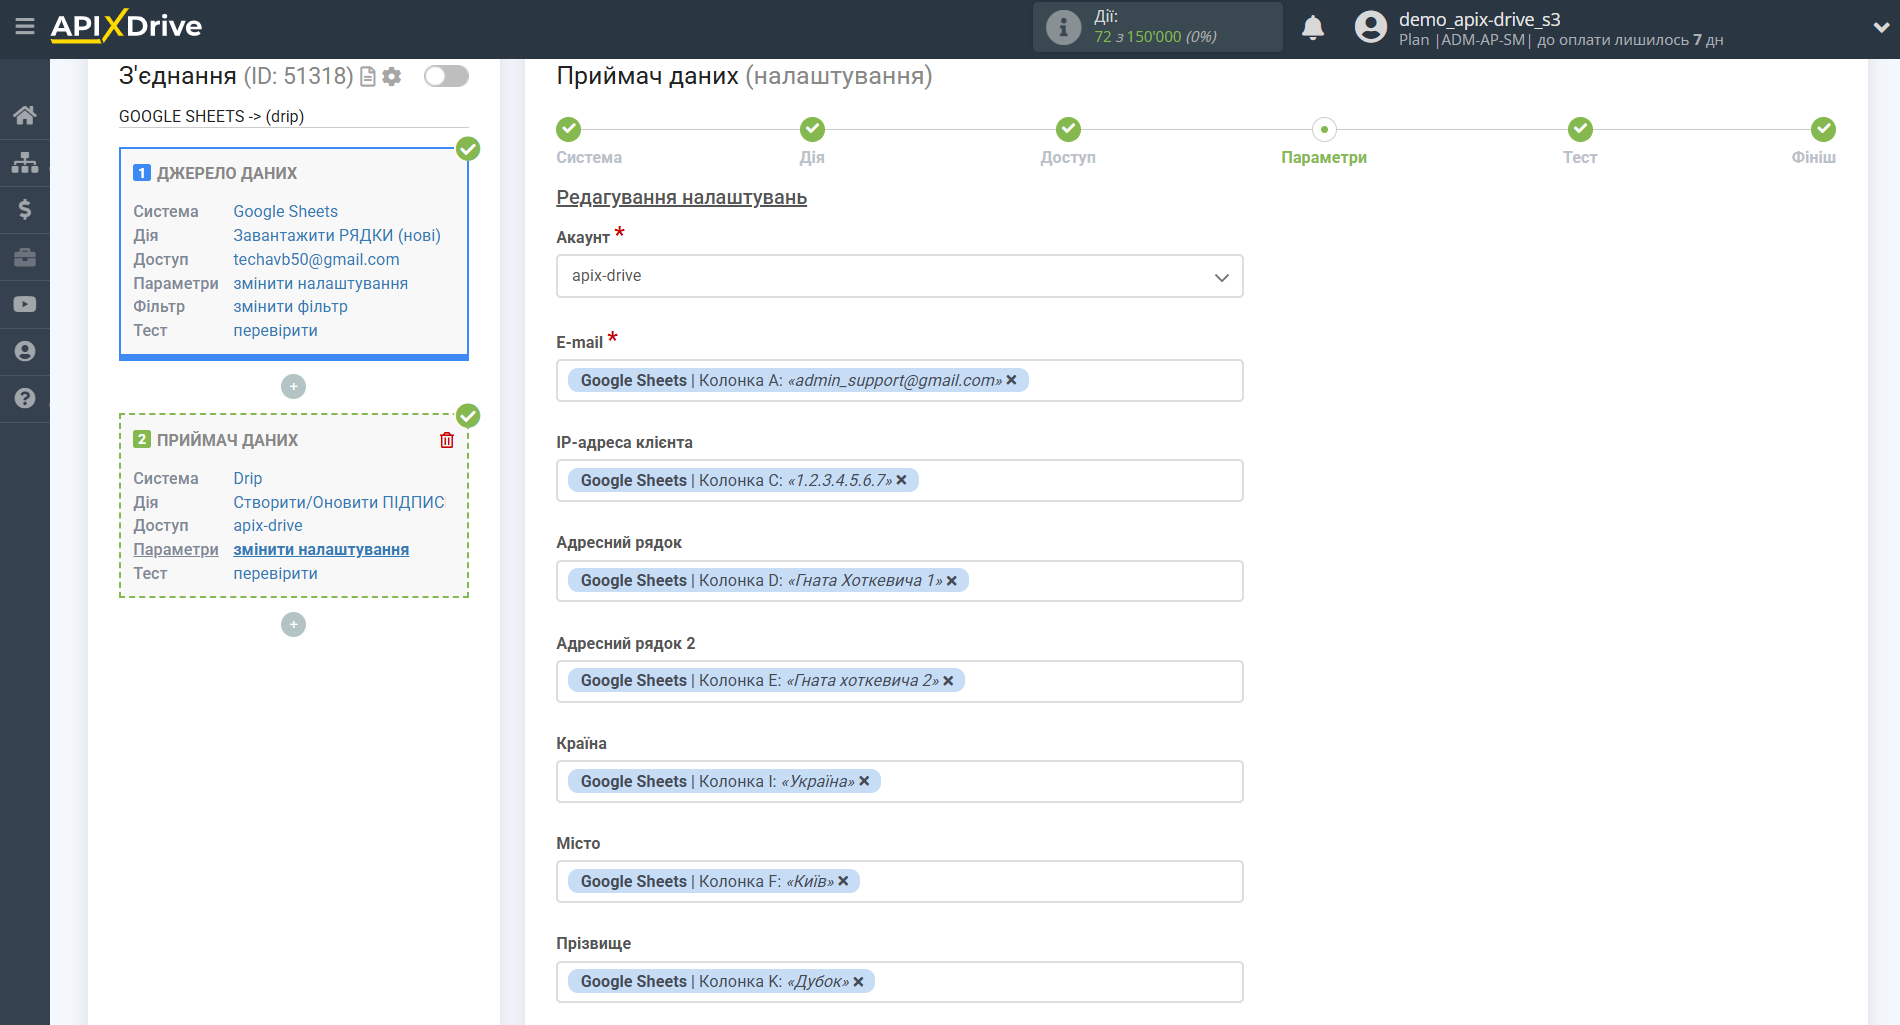
Task: Go to the Доступ step
Action: (x=1068, y=129)
